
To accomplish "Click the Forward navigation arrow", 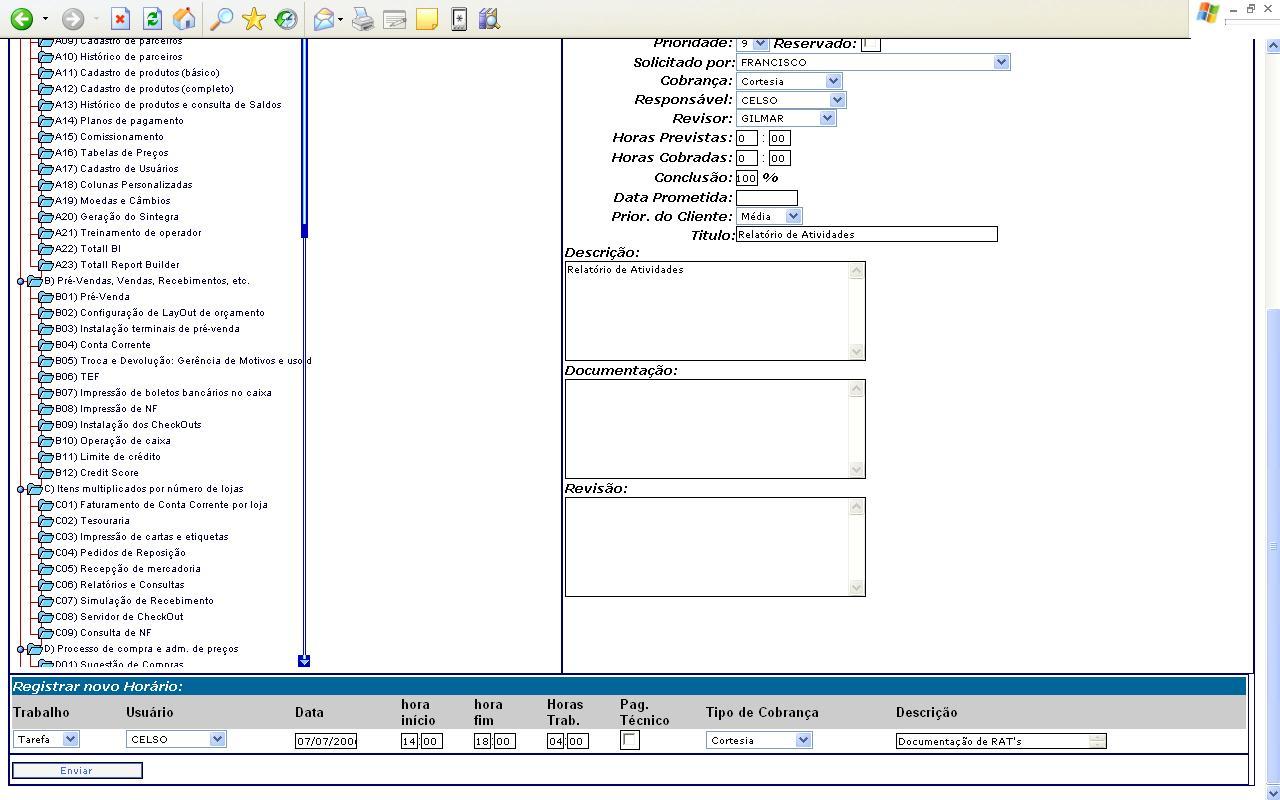I will point(72,19).
